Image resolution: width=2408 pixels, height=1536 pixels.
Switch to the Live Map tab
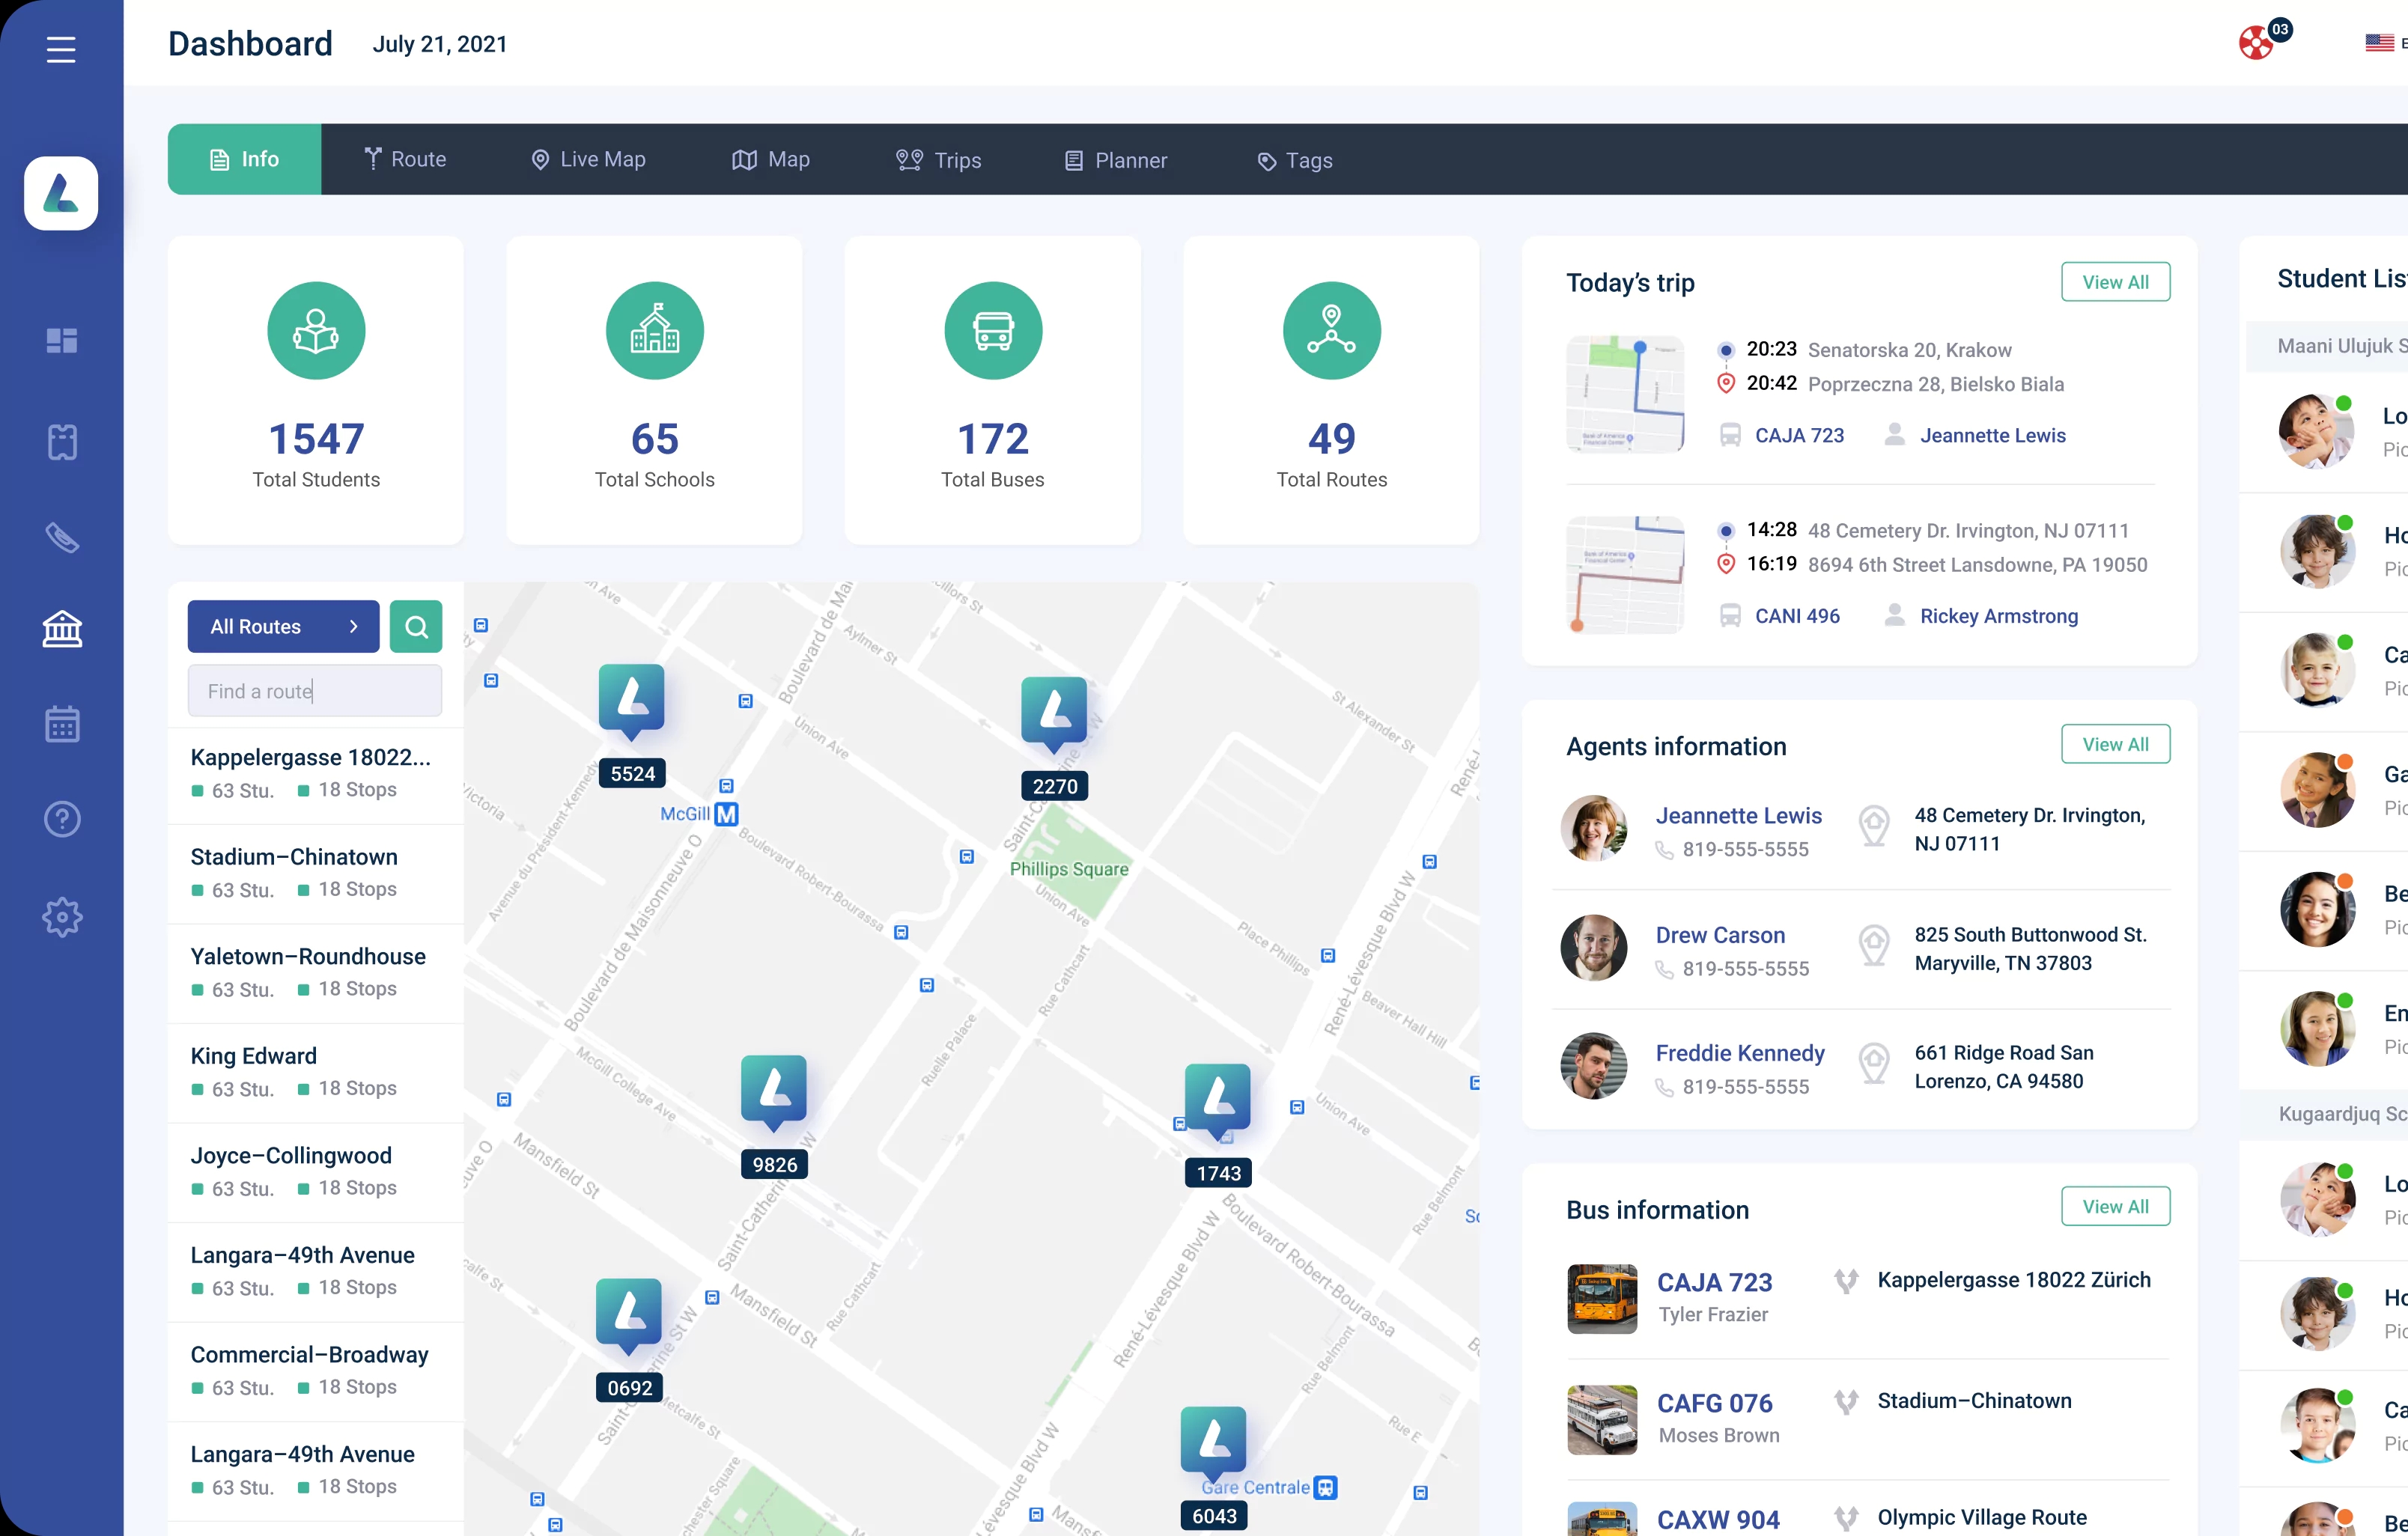588,159
